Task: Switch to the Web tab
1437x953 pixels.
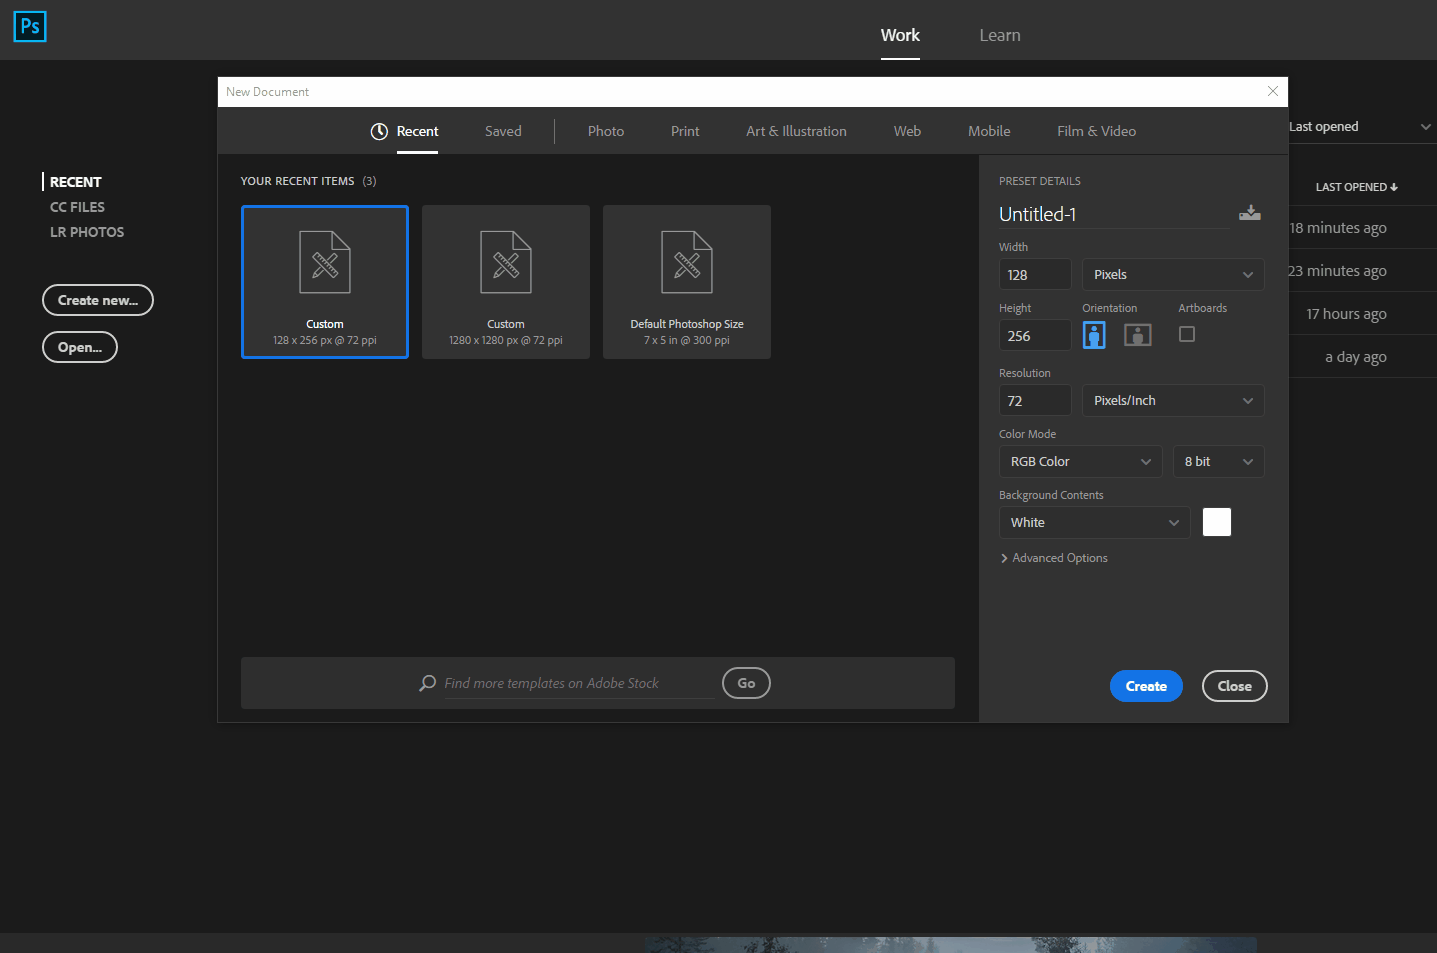Action: point(907,131)
